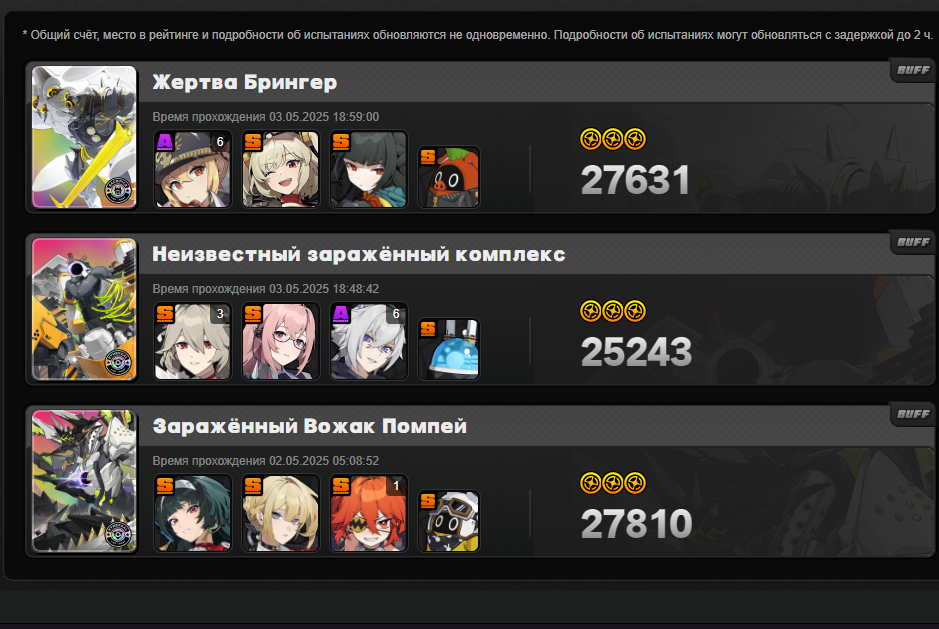This screenshot has height=629, width=939.
Task: Select dark-green-haired agent with headband
Action: (x=192, y=513)
